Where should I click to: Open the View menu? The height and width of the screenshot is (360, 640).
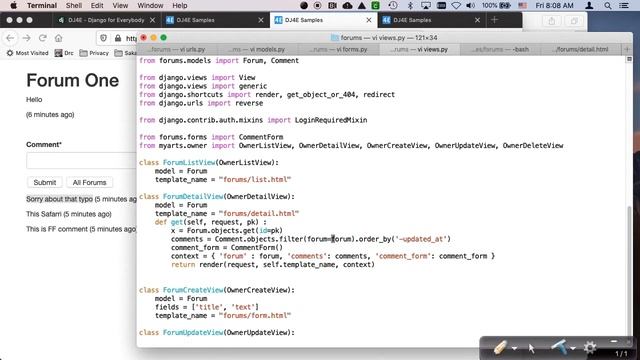tap(120, 6)
